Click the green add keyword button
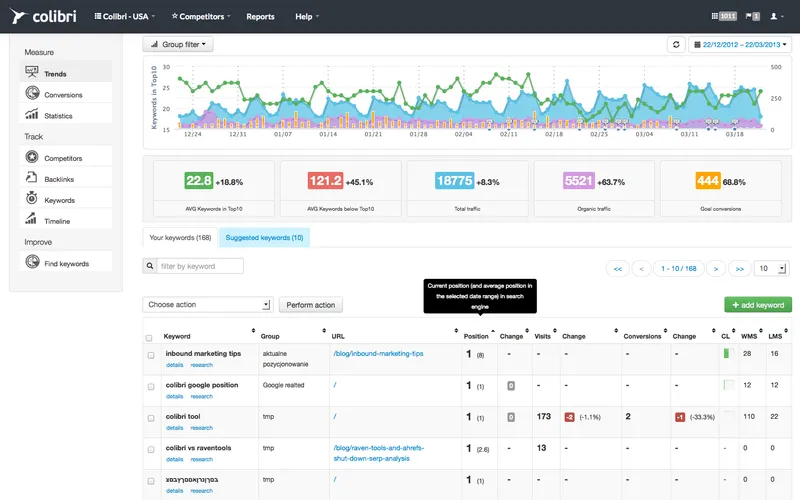Screen dimensions: 800x500 (x=758, y=305)
